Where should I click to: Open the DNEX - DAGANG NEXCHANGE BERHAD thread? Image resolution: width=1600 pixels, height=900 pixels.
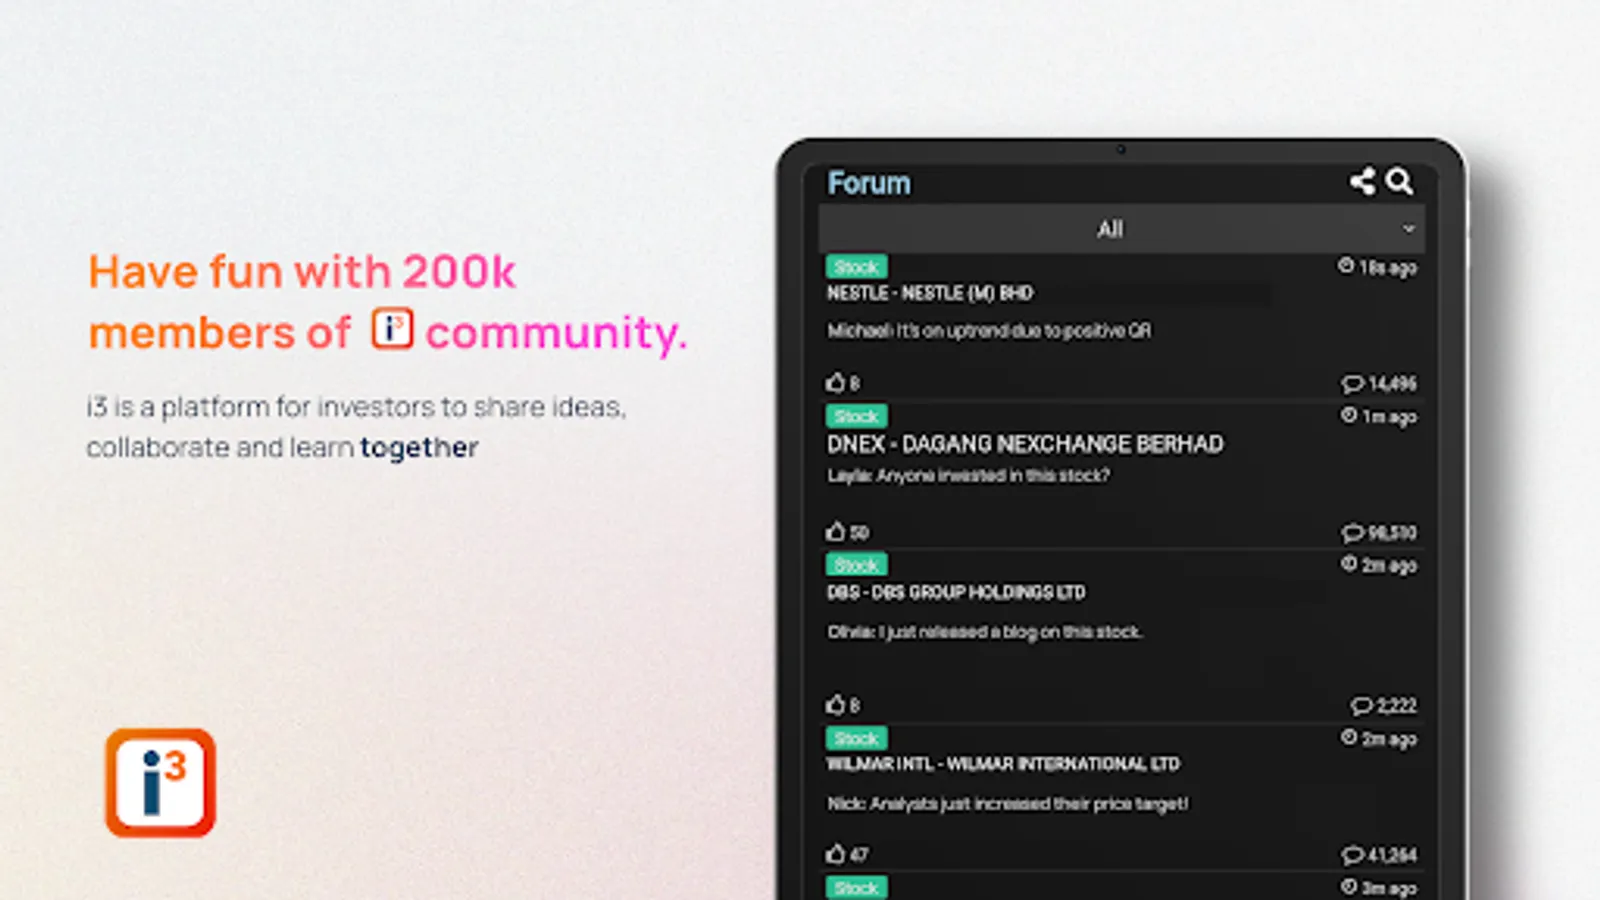click(x=1025, y=444)
